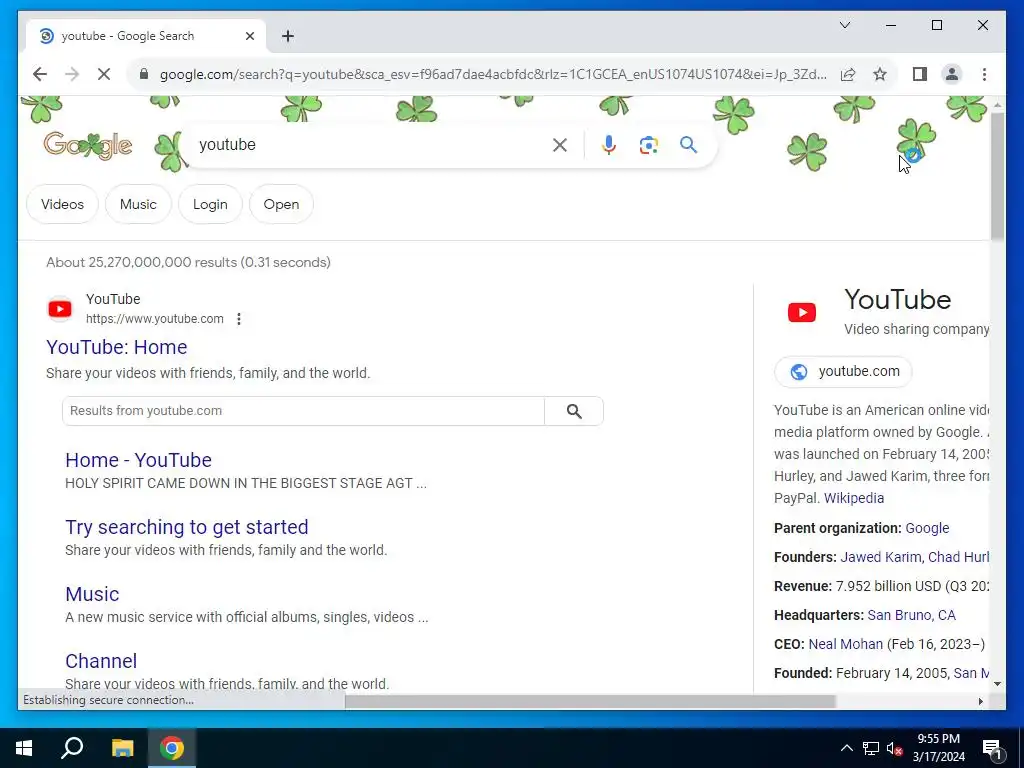The height and width of the screenshot is (768, 1024).
Task: Start voice search with microphone icon
Action: coord(609,145)
